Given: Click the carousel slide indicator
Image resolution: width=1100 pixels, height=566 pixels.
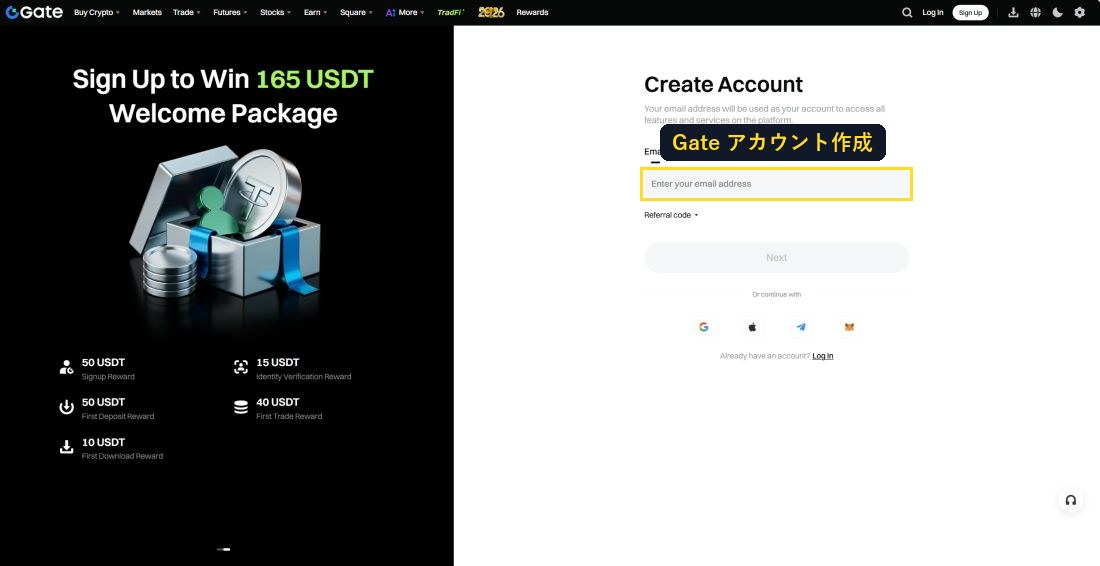Looking at the screenshot, I should click(224, 549).
